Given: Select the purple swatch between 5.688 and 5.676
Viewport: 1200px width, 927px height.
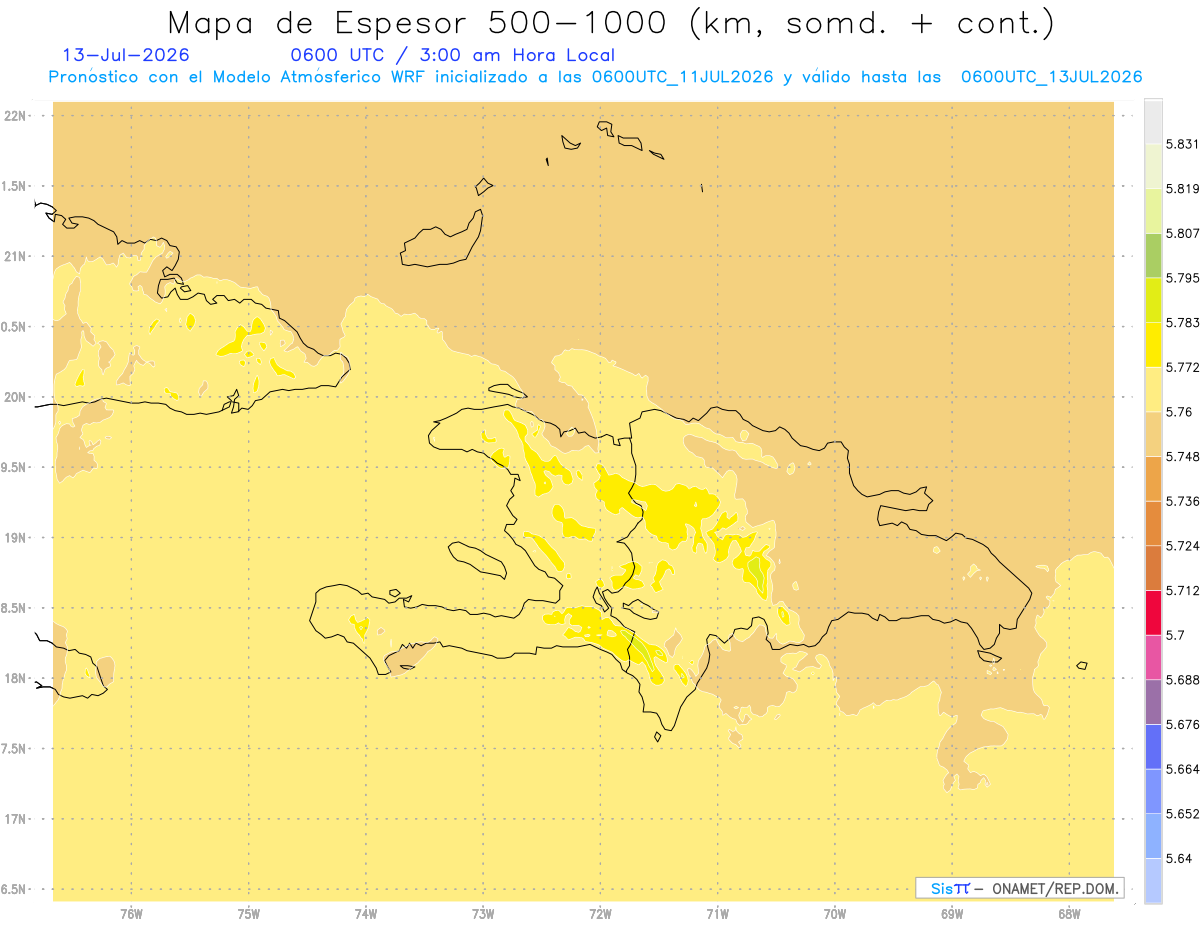Looking at the screenshot, I should (x=1153, y=702).
